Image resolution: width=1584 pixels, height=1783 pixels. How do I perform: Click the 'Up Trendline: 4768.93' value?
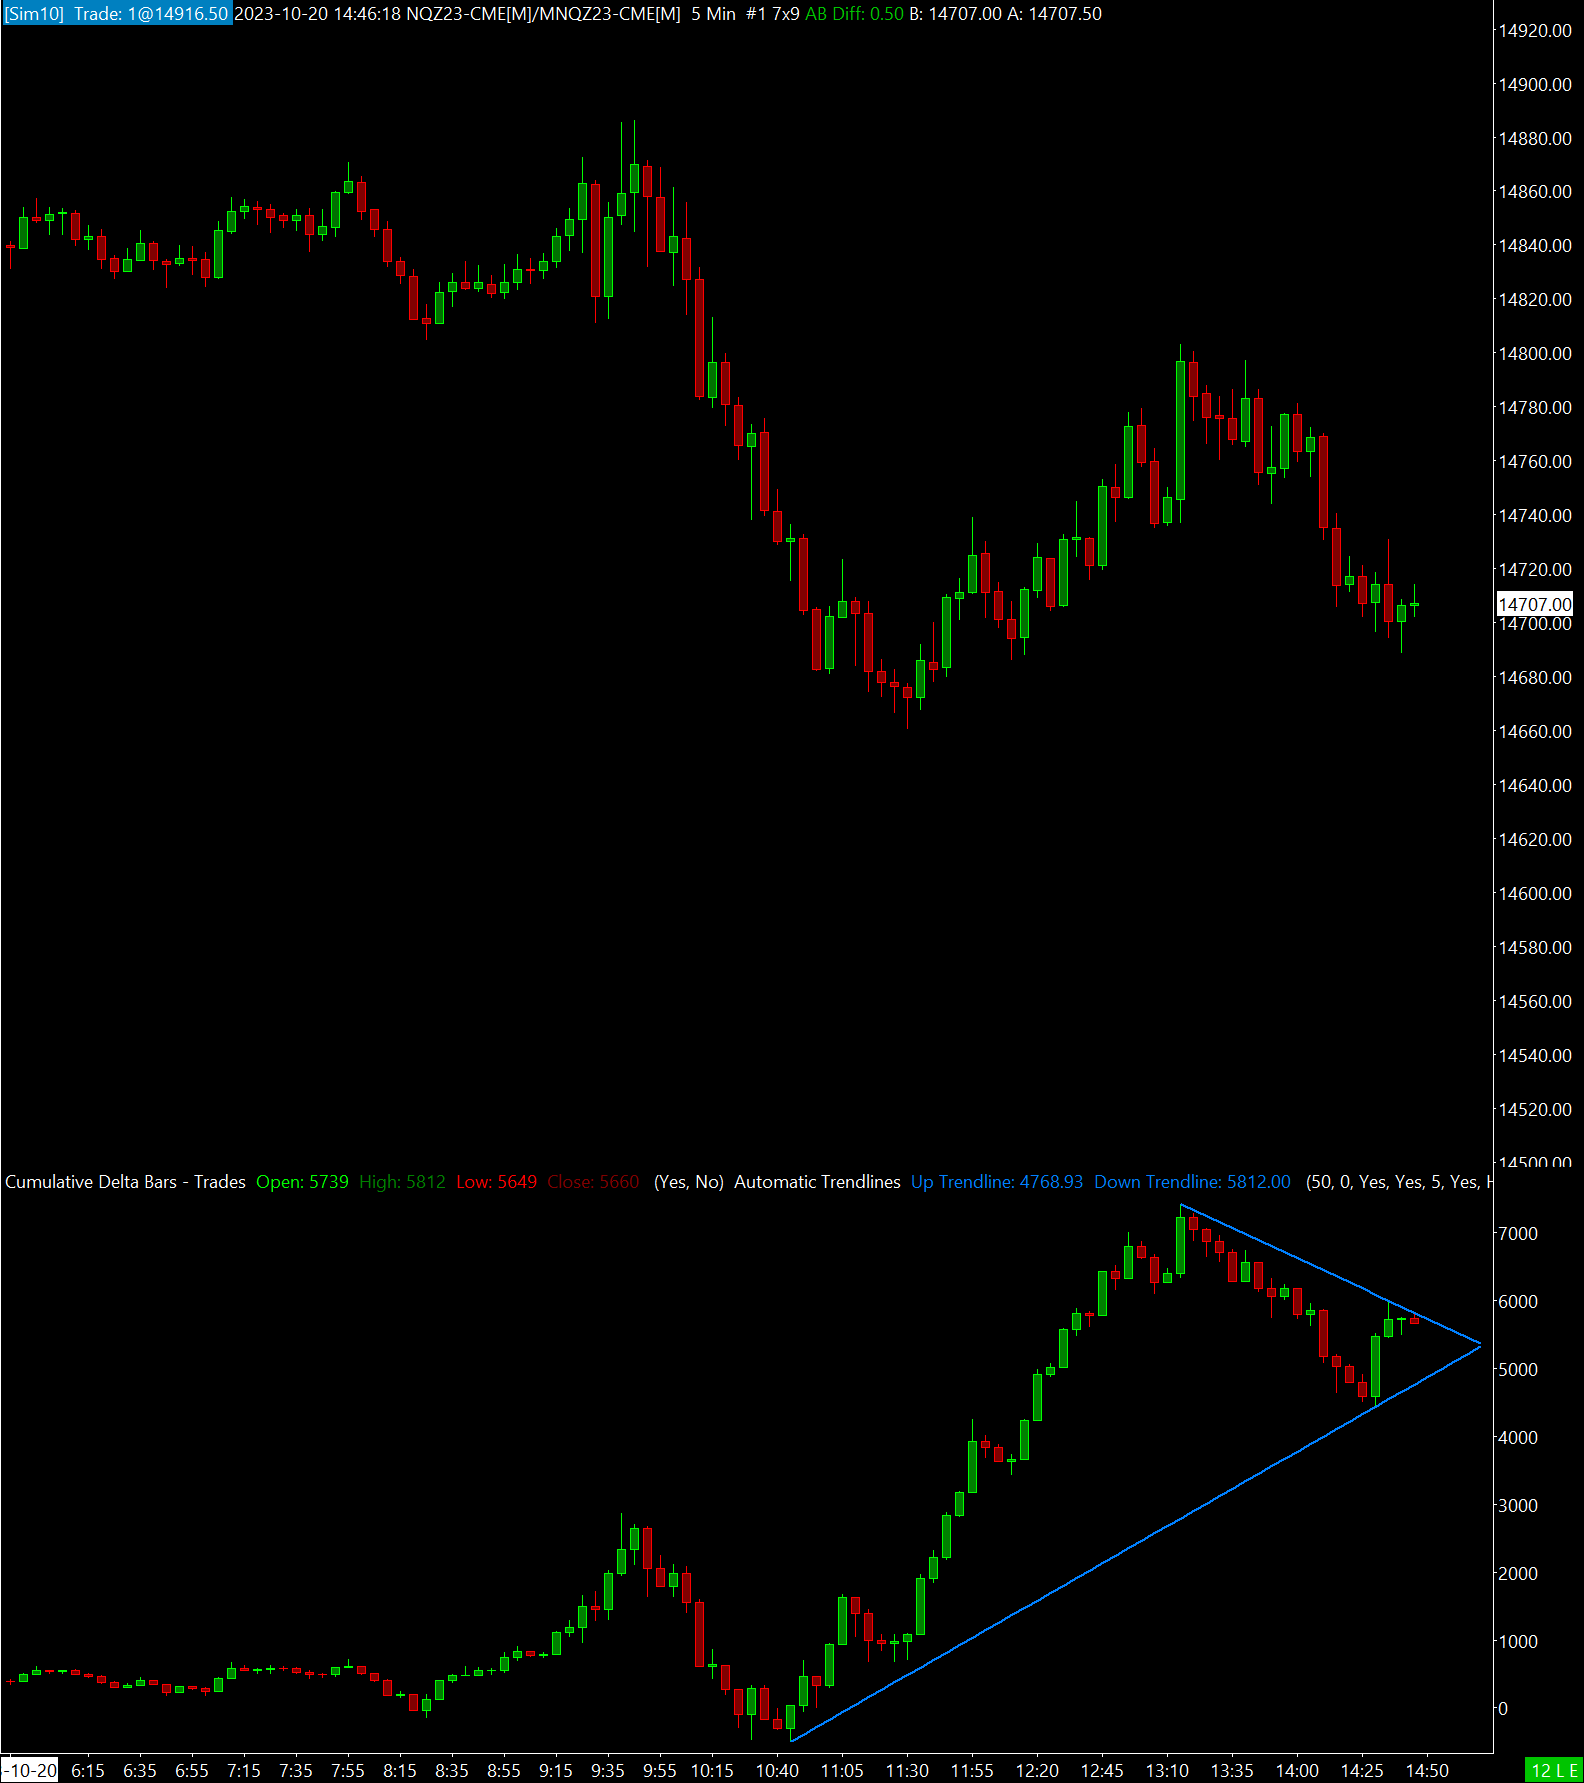997,1182
